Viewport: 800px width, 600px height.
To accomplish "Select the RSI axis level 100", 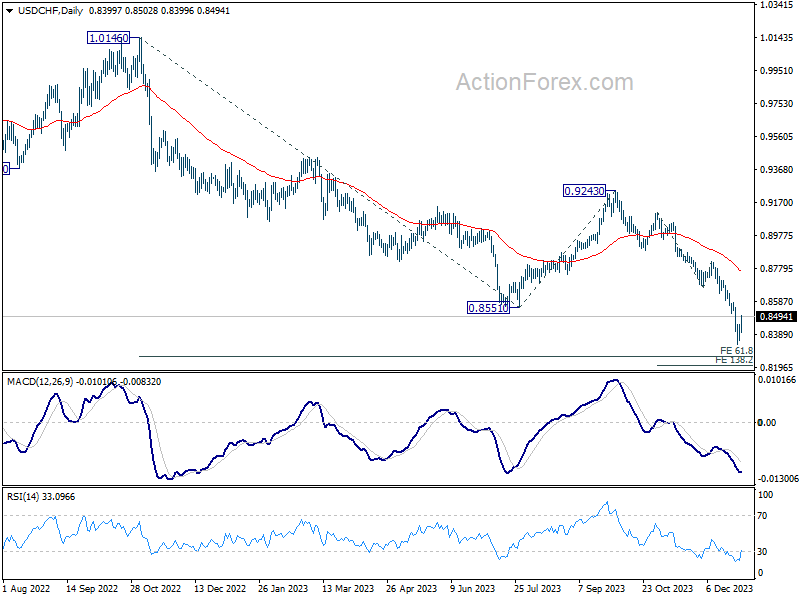I will [765, 495].
